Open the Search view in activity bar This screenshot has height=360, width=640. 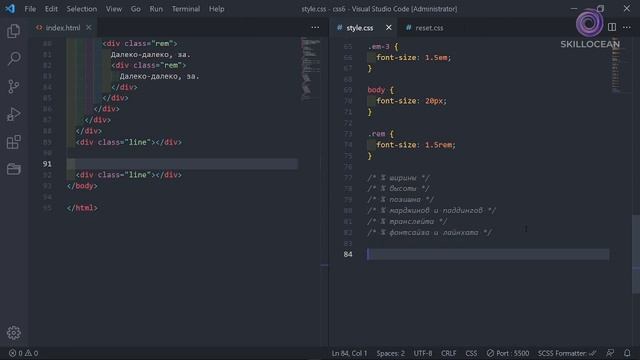[x=13, y=58]
